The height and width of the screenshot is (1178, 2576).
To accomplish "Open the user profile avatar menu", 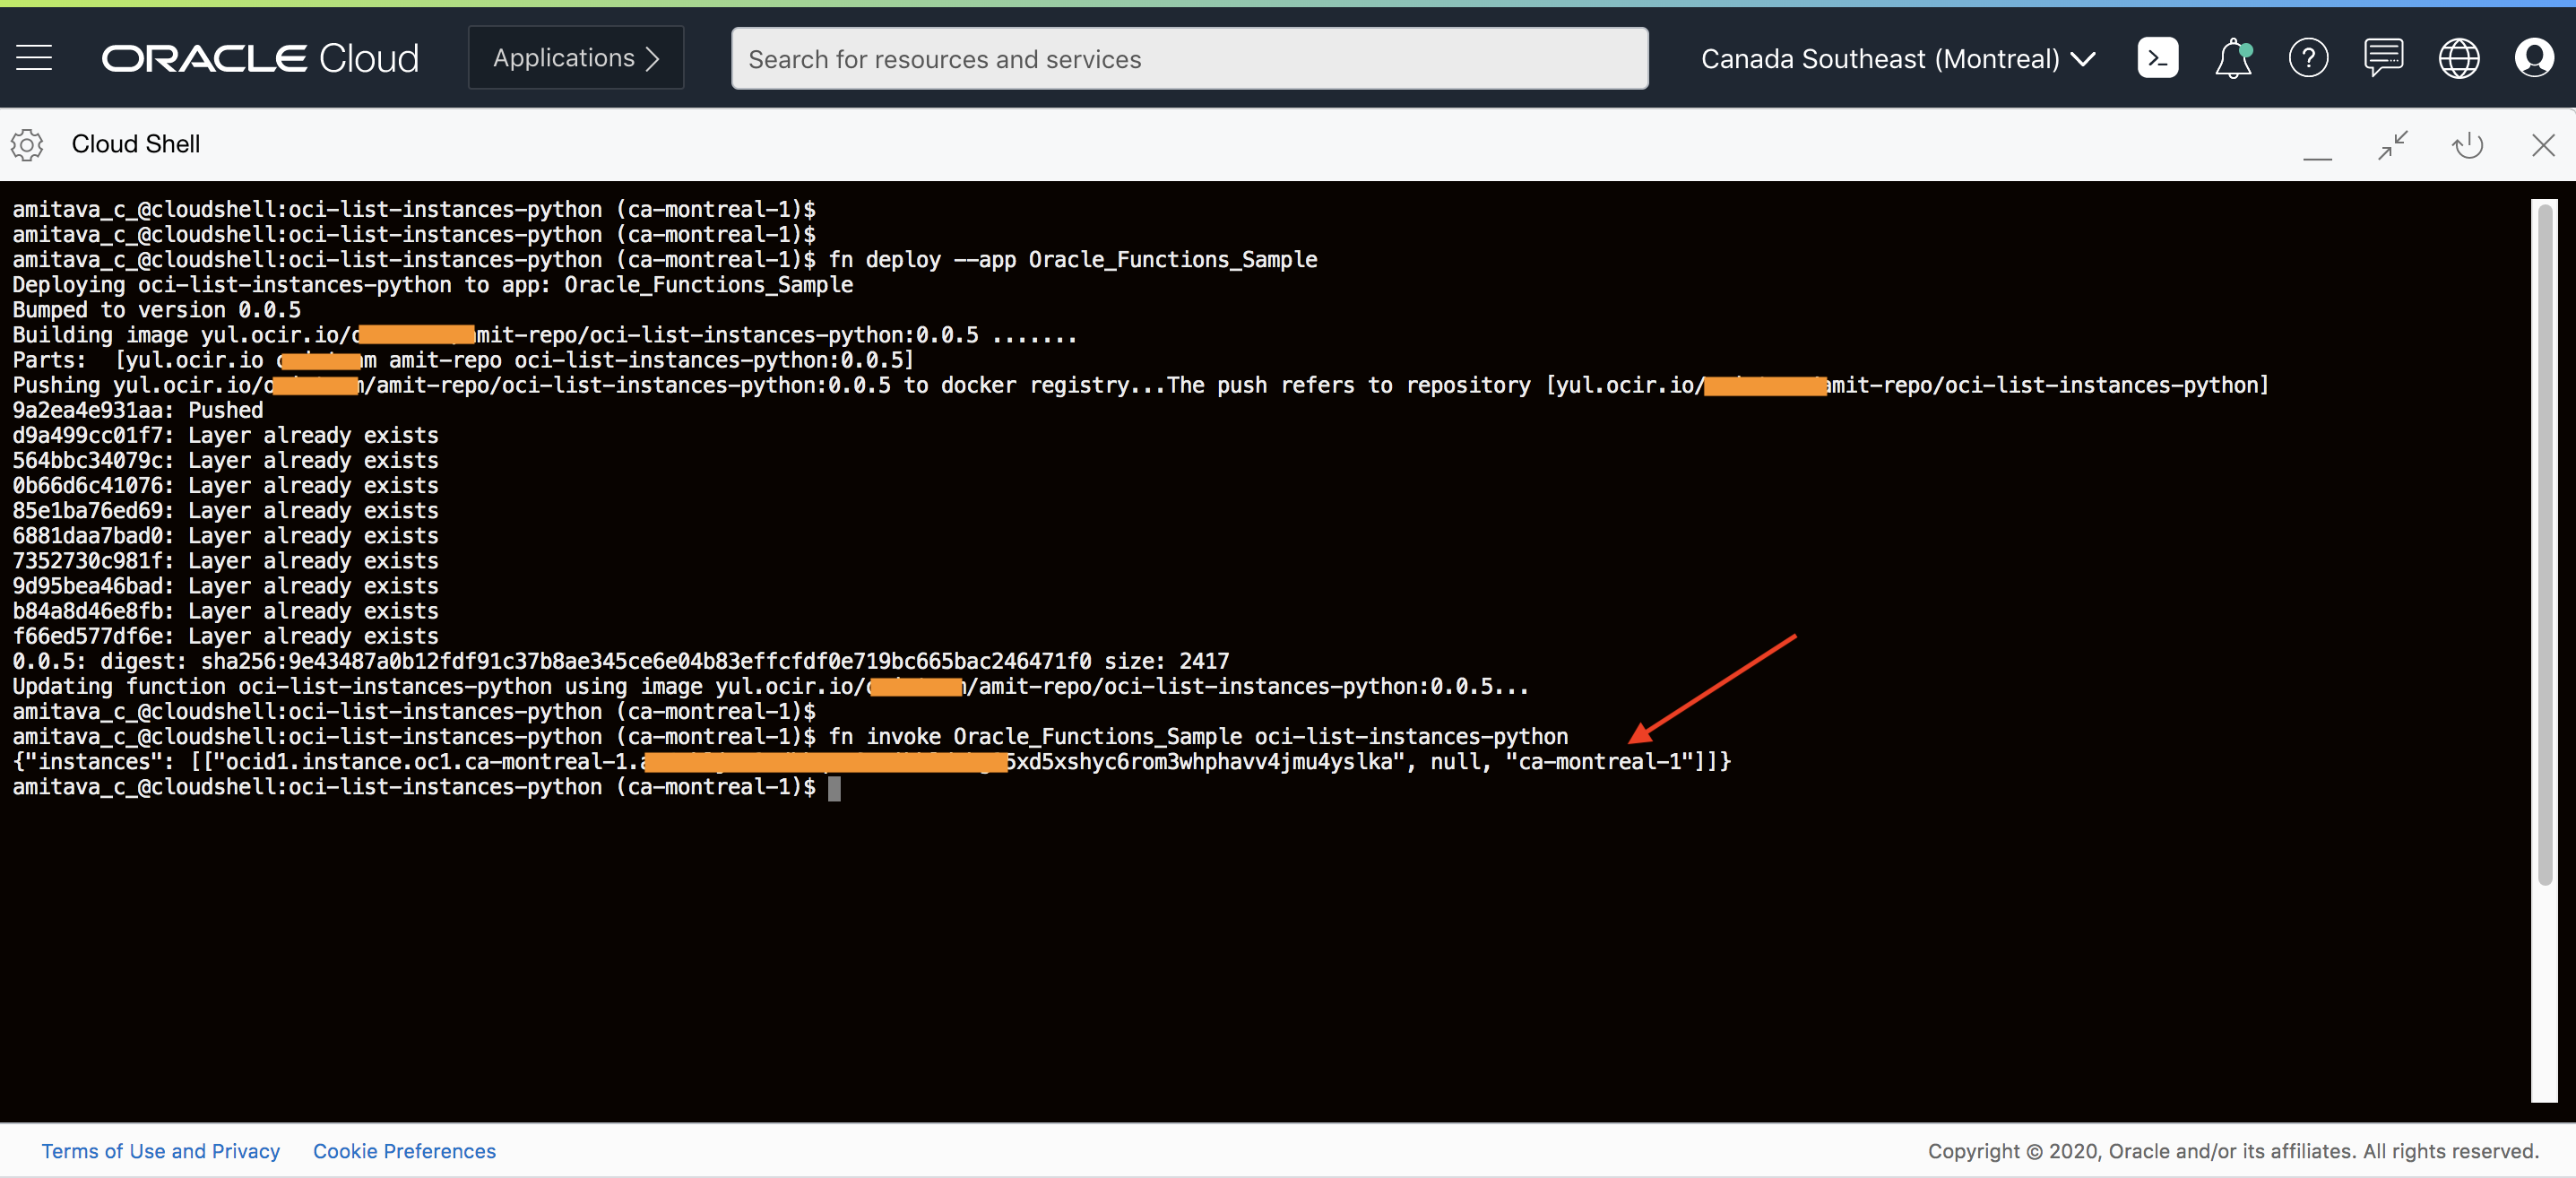I will click(2534, 58).
